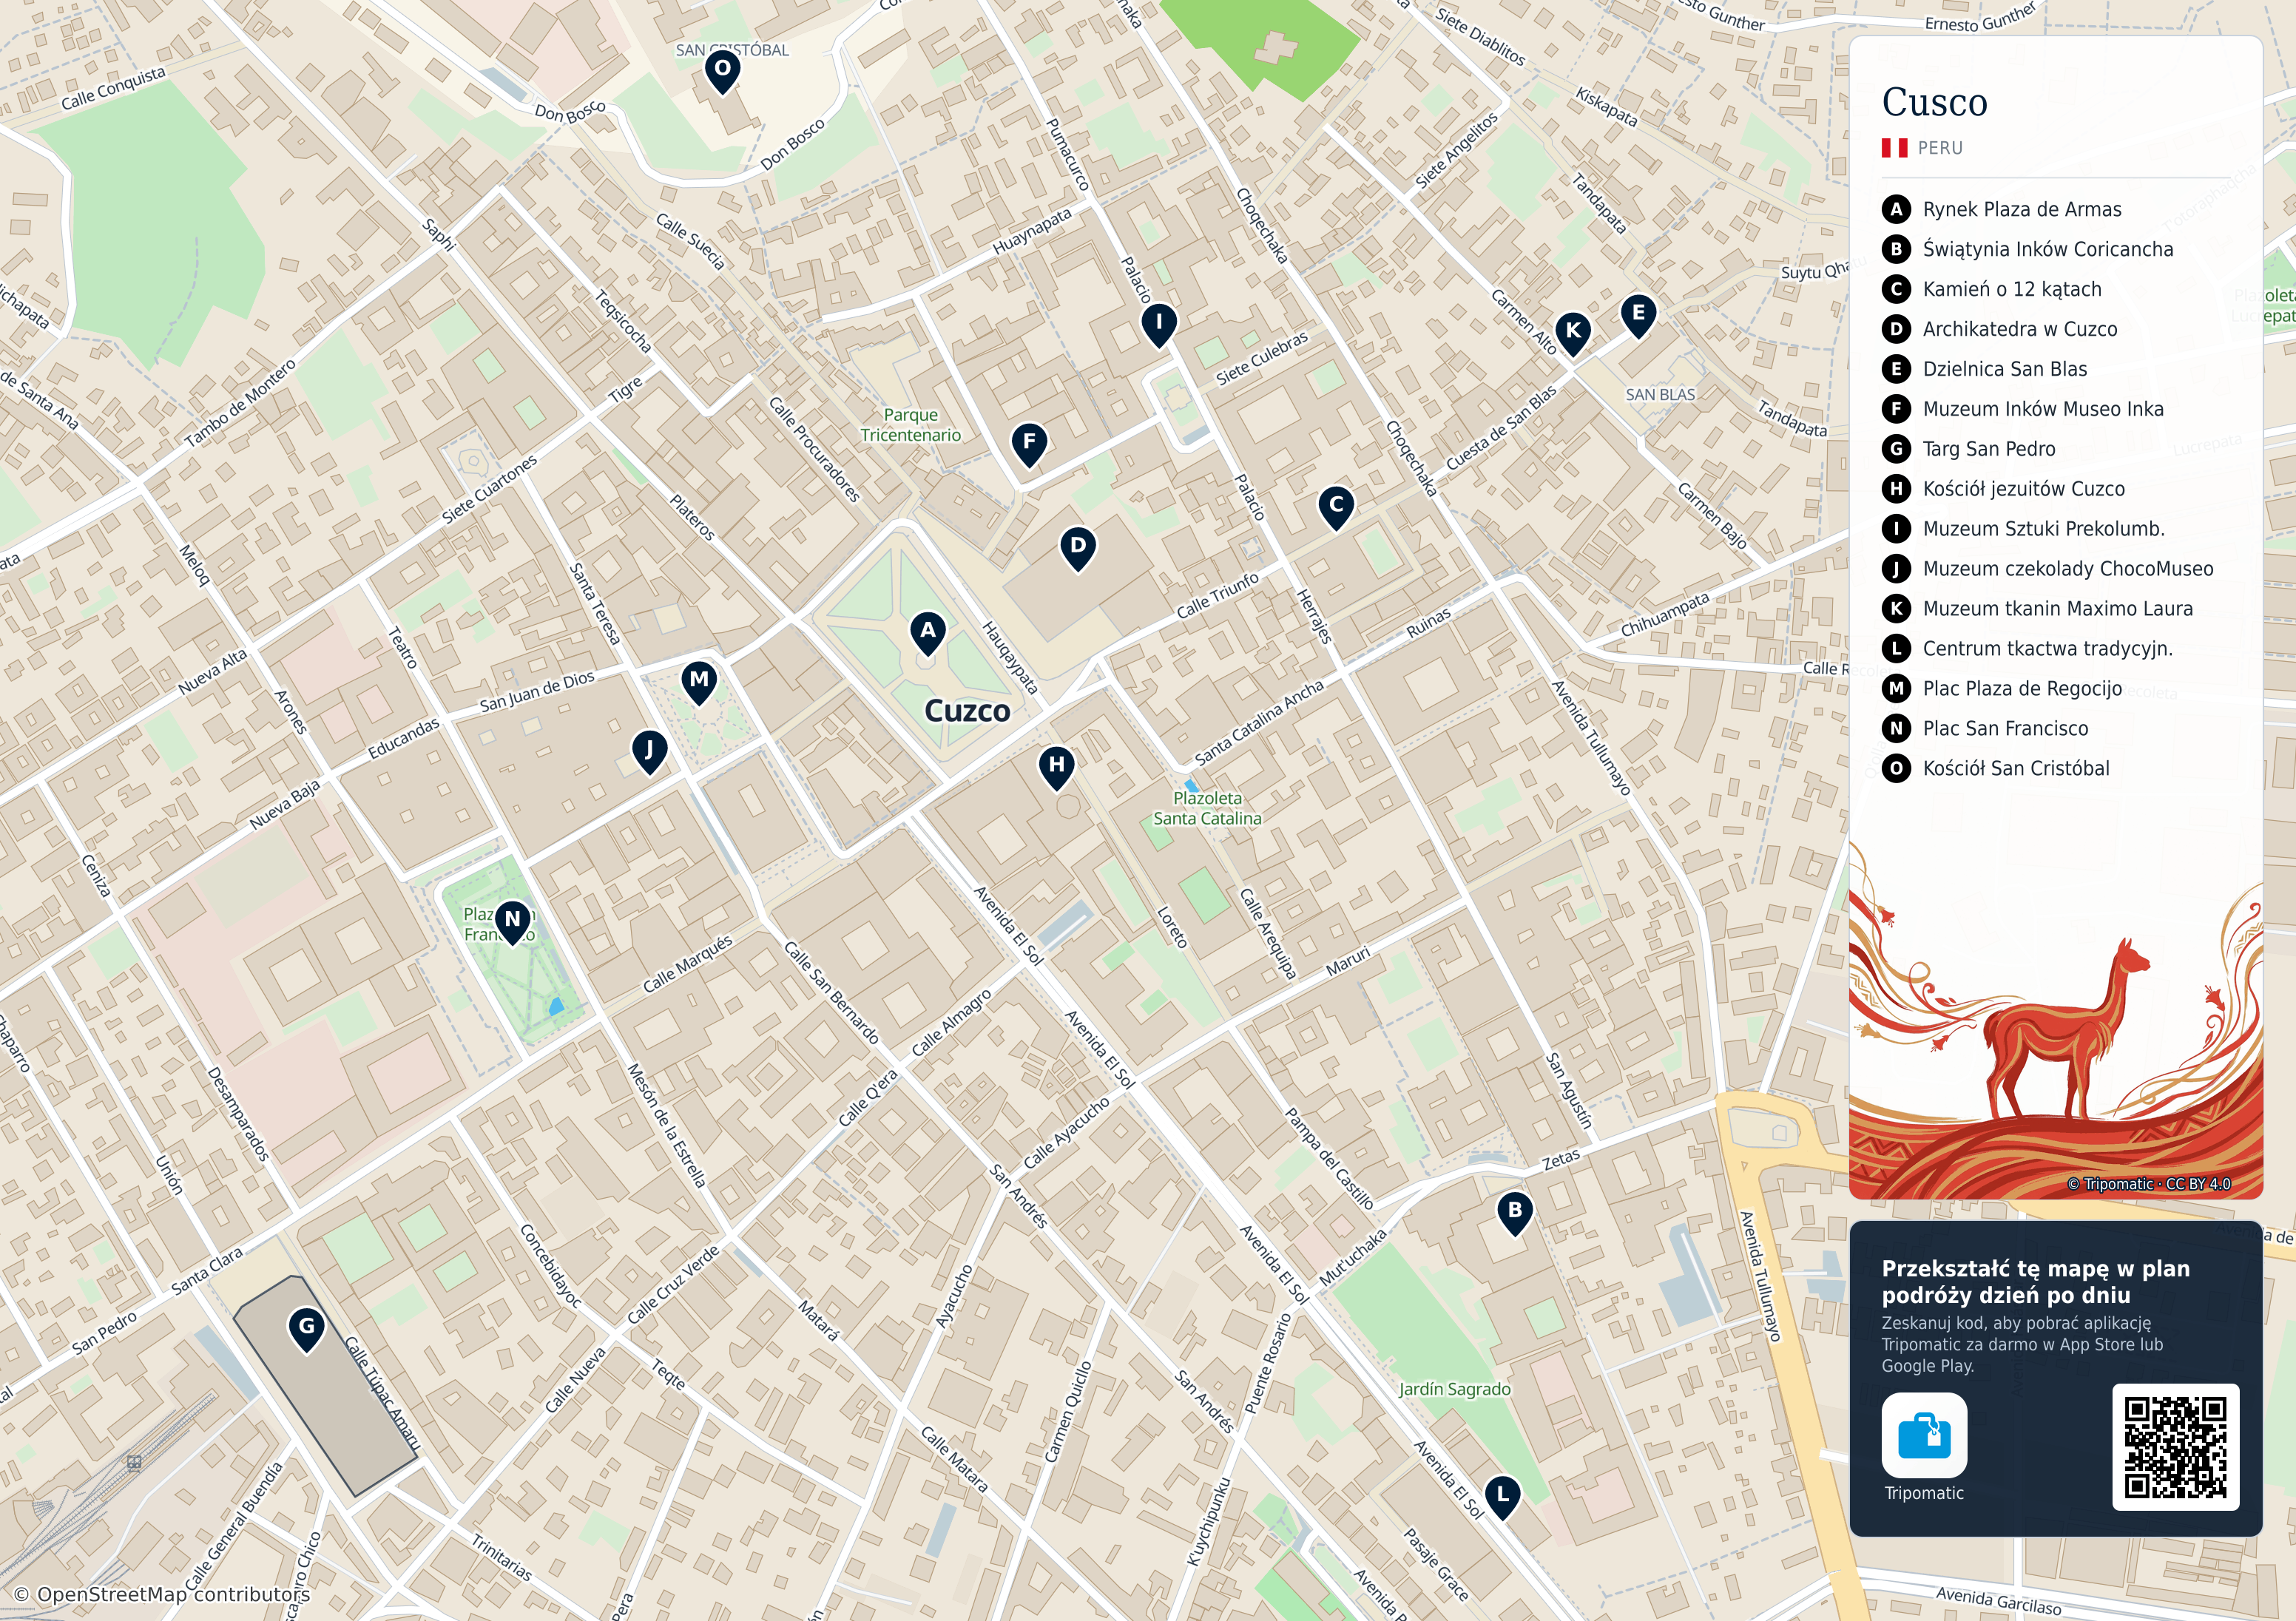Select map pin B at Coricancha
This screenshot has width=2296, height=1621.
1515,1213
